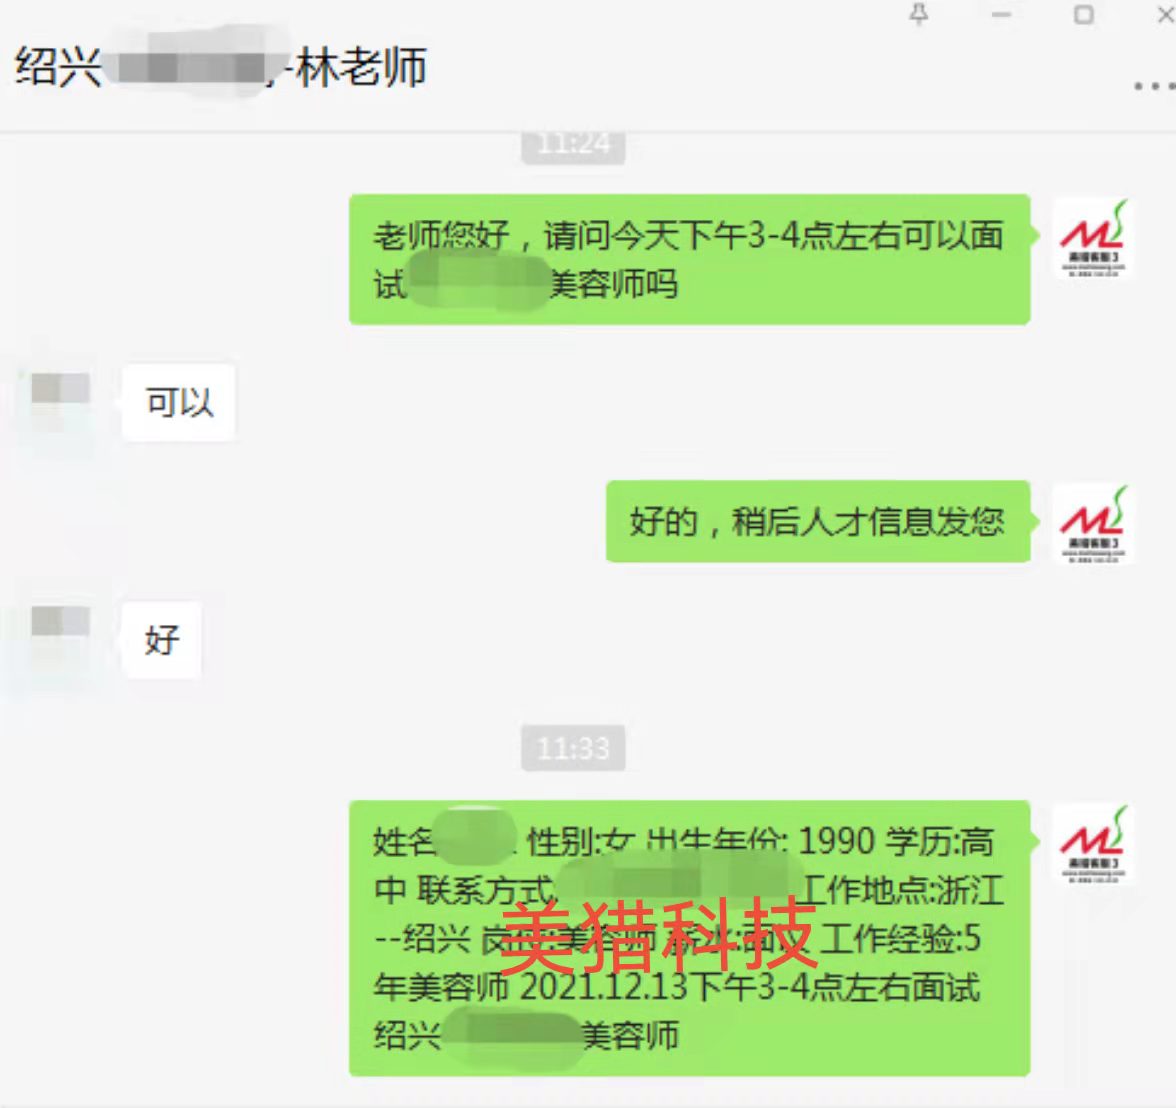The image size is (1176, 1108).
Task: Open the three-dots chat options menu
Action: 1154,86
